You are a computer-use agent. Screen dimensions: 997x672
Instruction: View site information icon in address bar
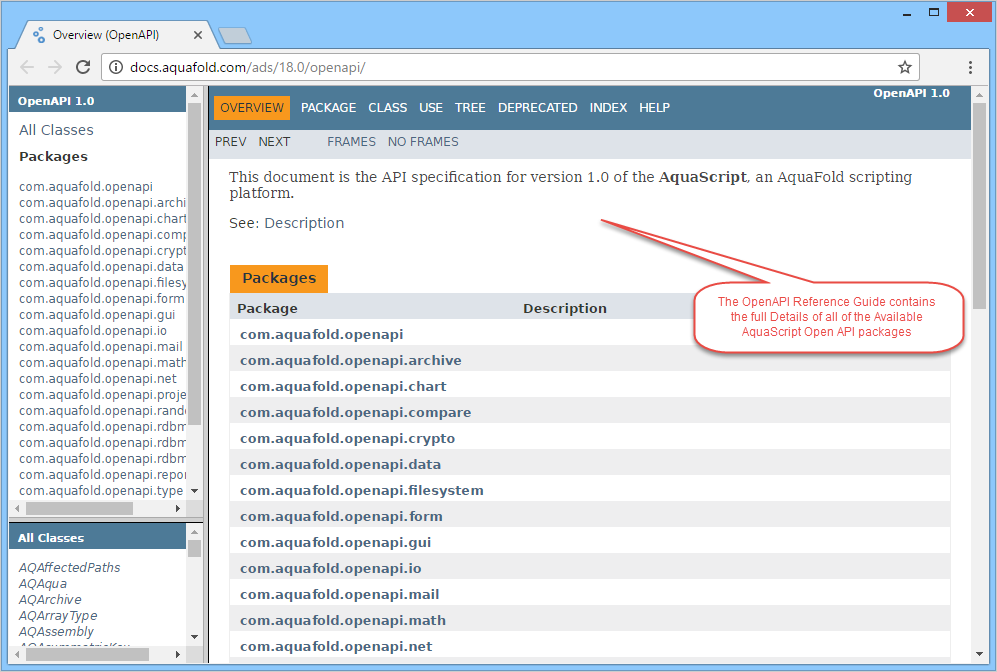point(116,67)
